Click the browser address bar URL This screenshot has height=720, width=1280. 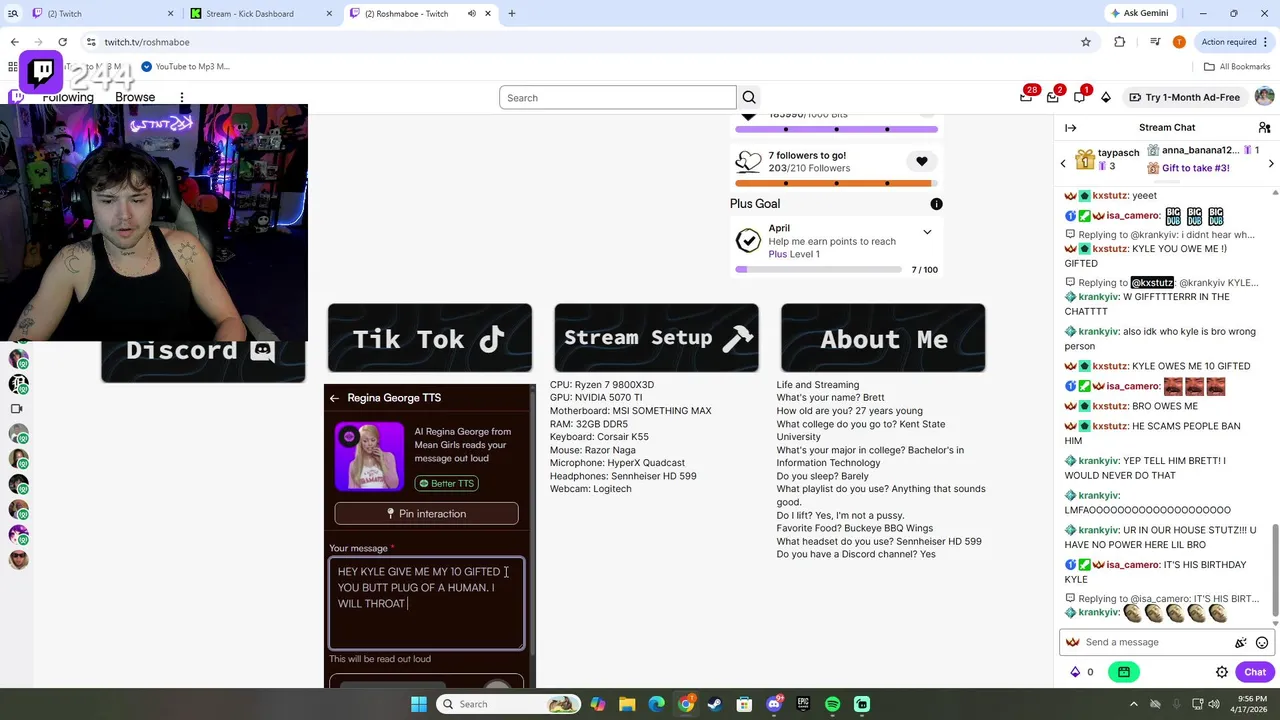[x=146, y=42]
